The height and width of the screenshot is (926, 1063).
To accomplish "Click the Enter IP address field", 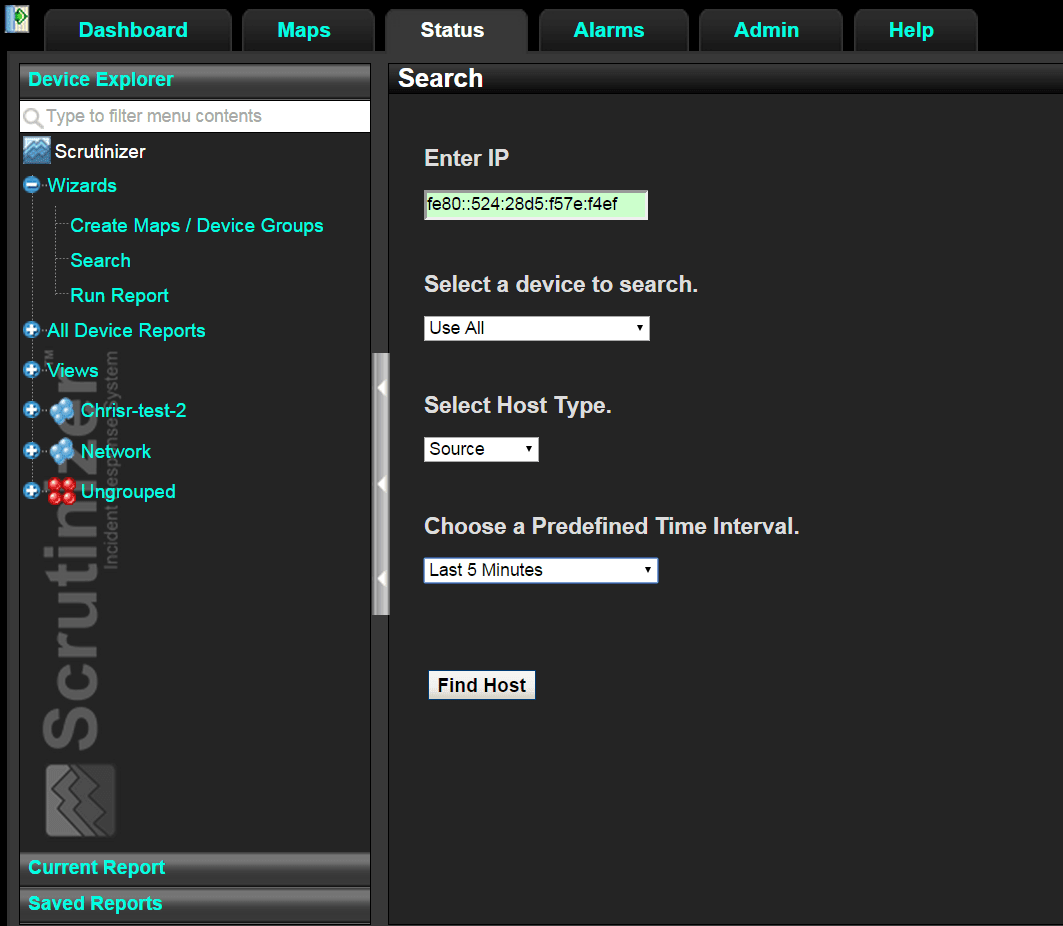I will pyautogui.click(x=536, y=205).
